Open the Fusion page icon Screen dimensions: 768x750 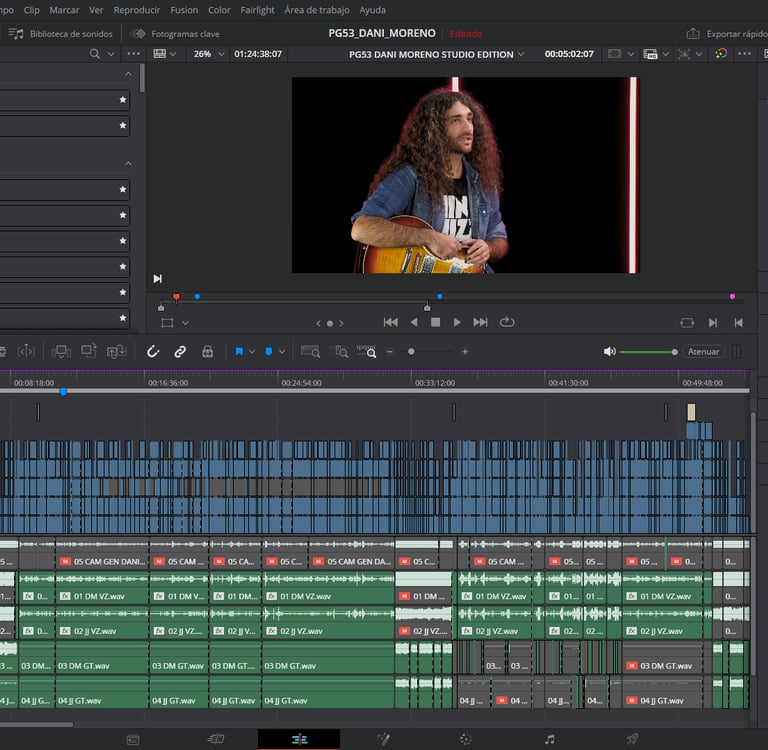(382, 739)
